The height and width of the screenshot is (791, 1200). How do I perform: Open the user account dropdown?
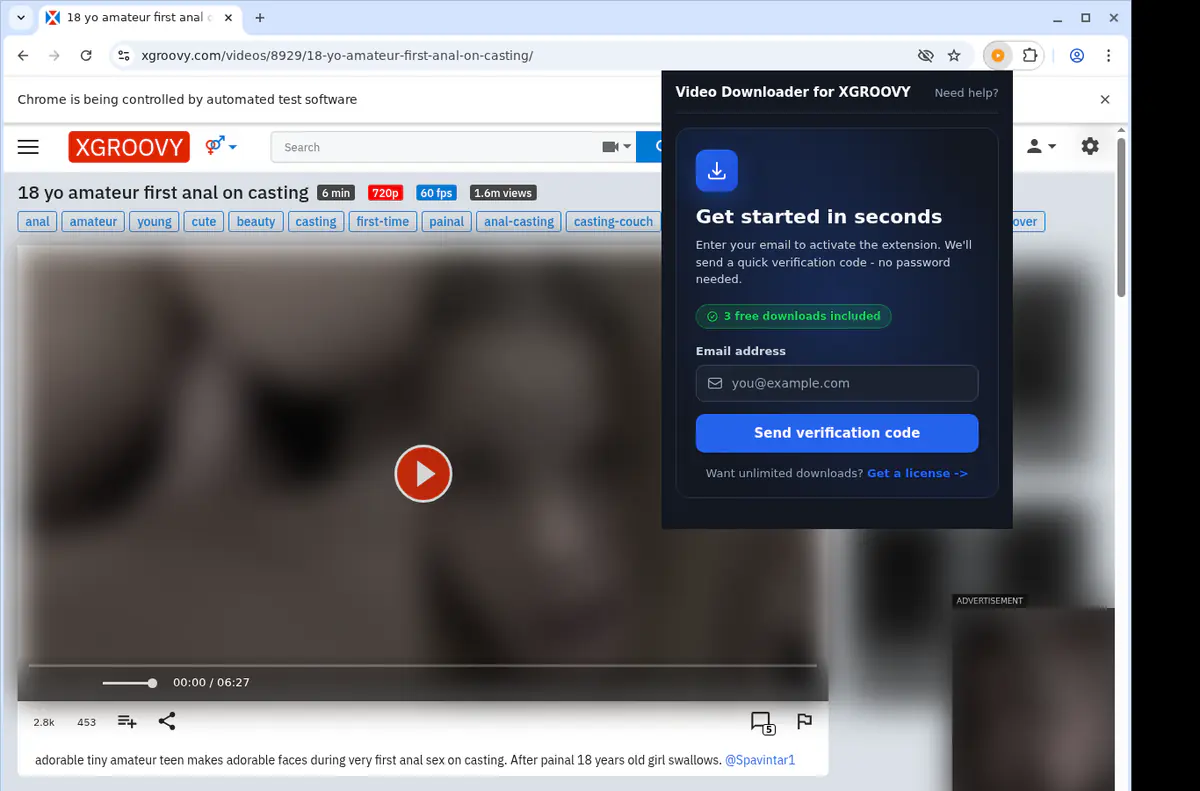1041,147
